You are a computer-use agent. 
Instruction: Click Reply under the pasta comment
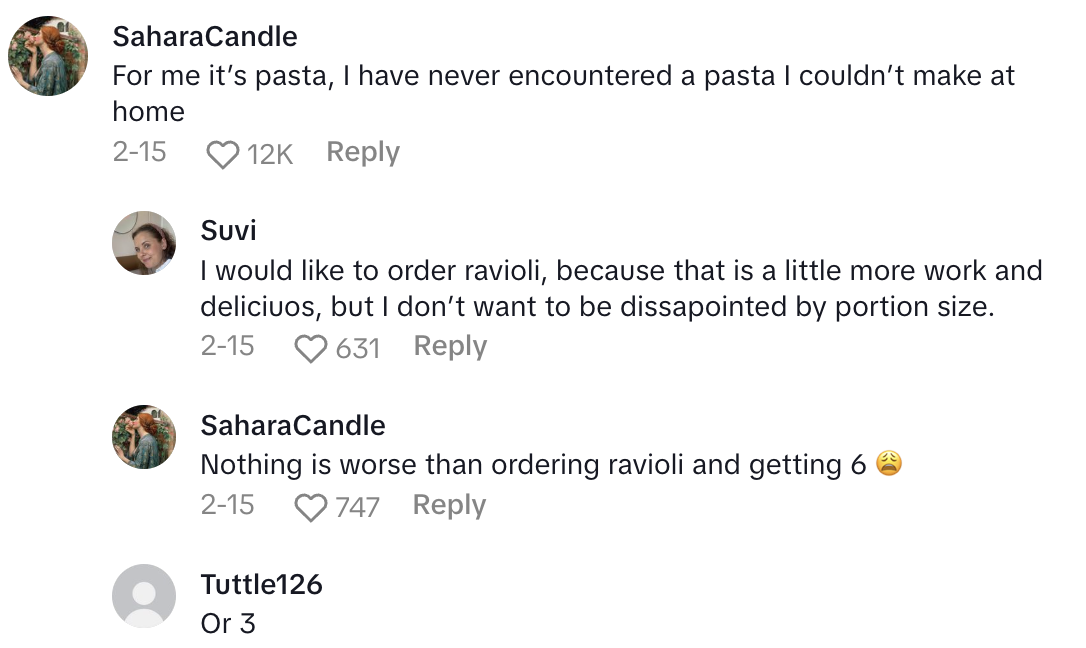coord(362,152)
